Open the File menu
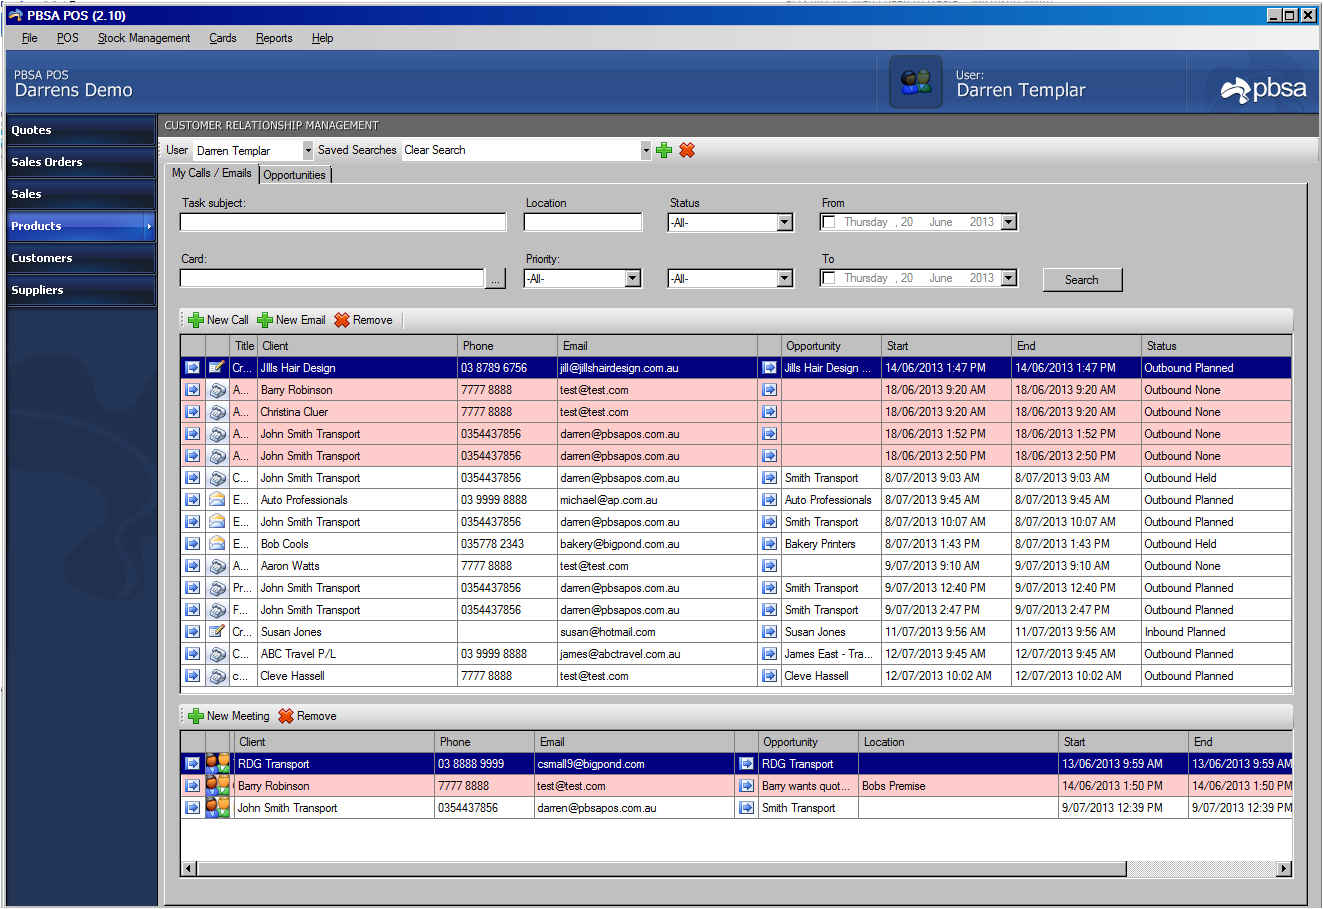The image size is (1323, 909). click(x=30, y=38)
